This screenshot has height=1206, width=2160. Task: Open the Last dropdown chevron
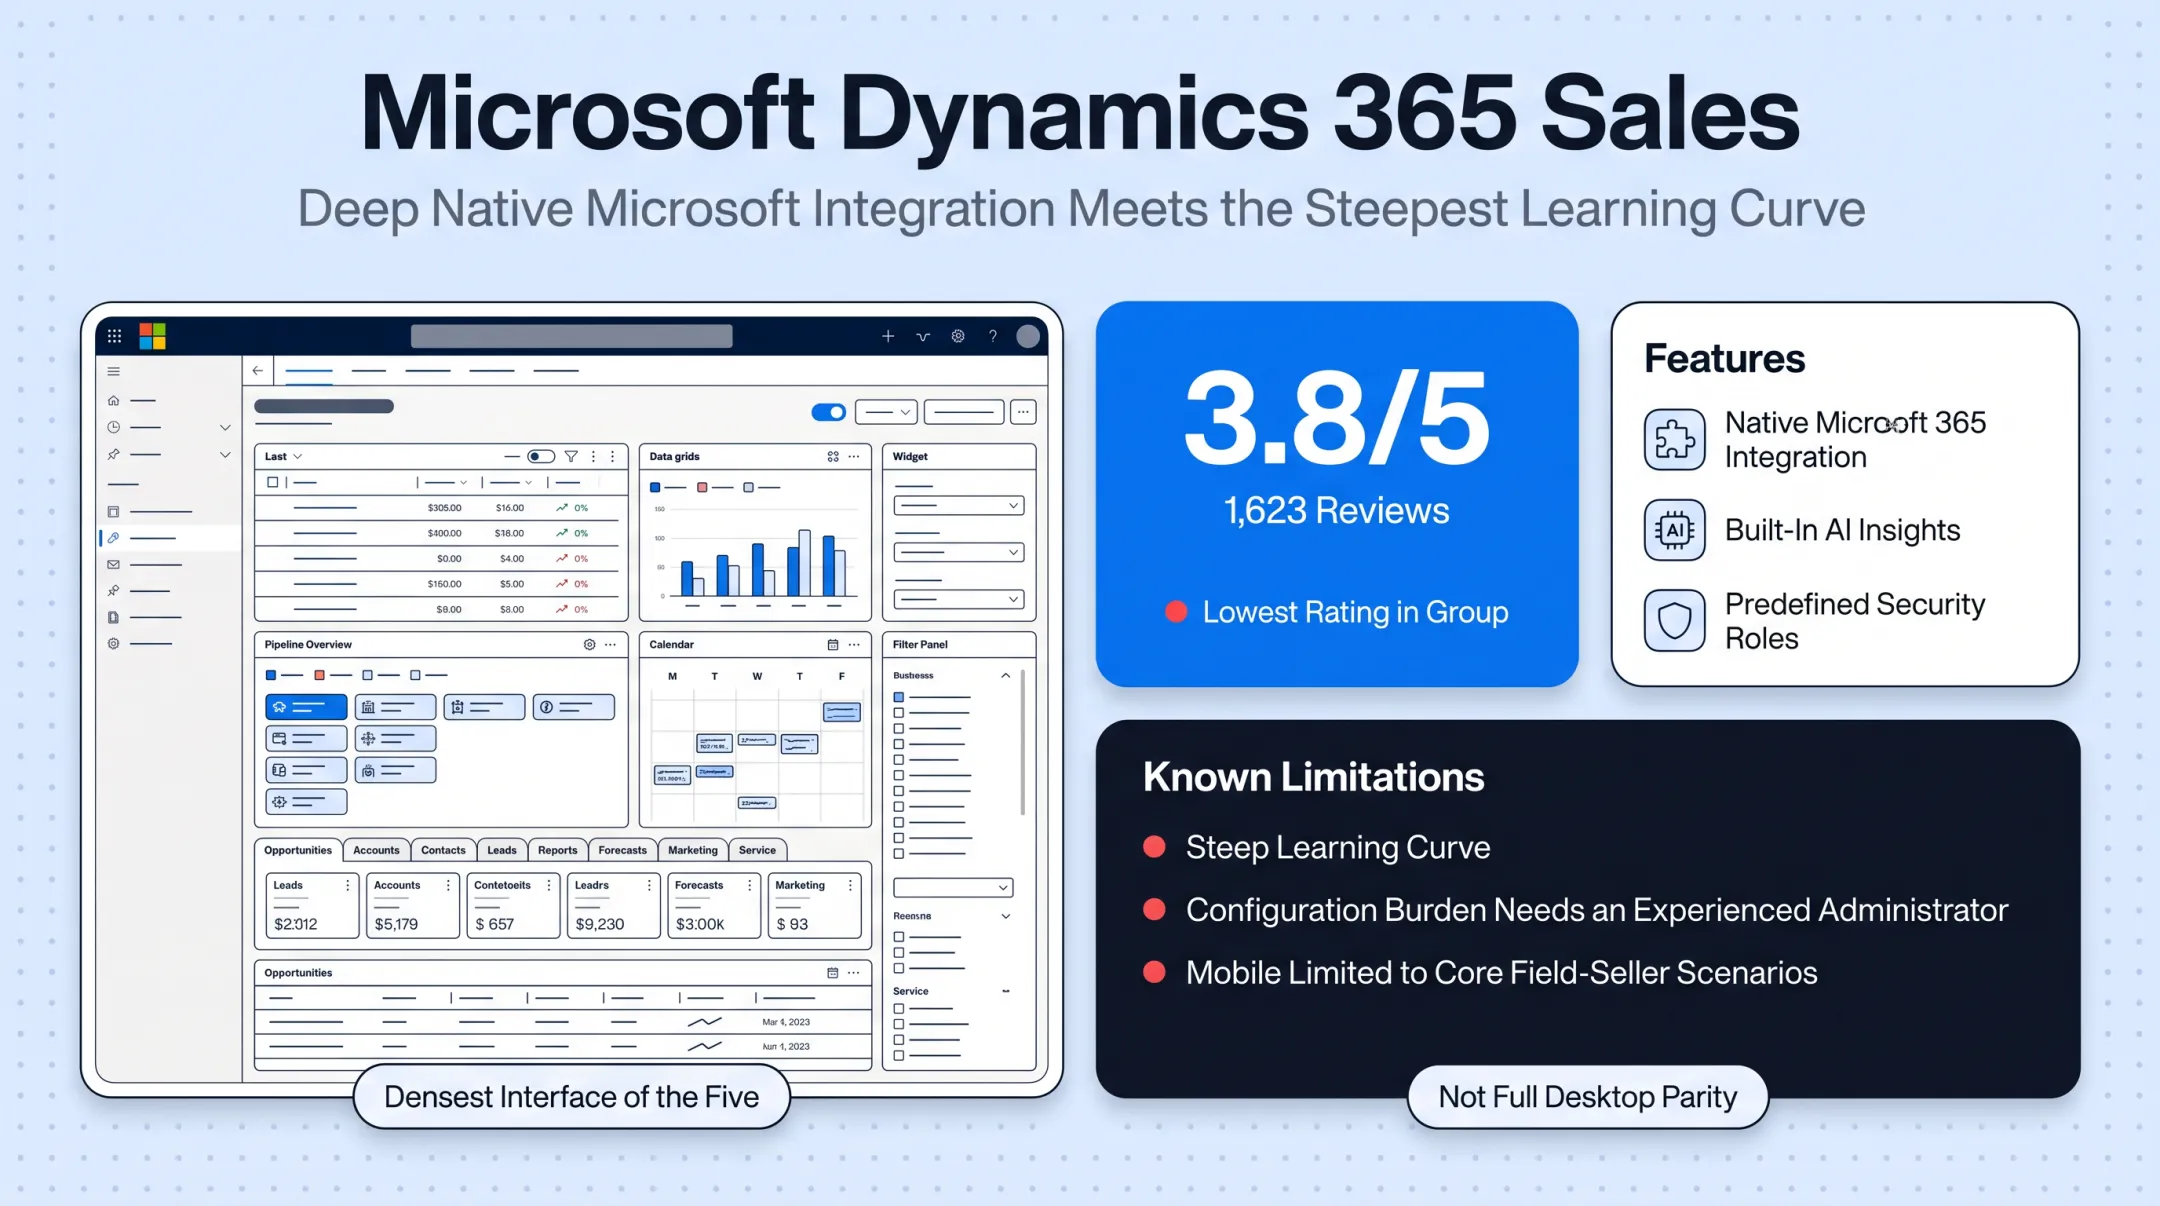click(297, 456)
